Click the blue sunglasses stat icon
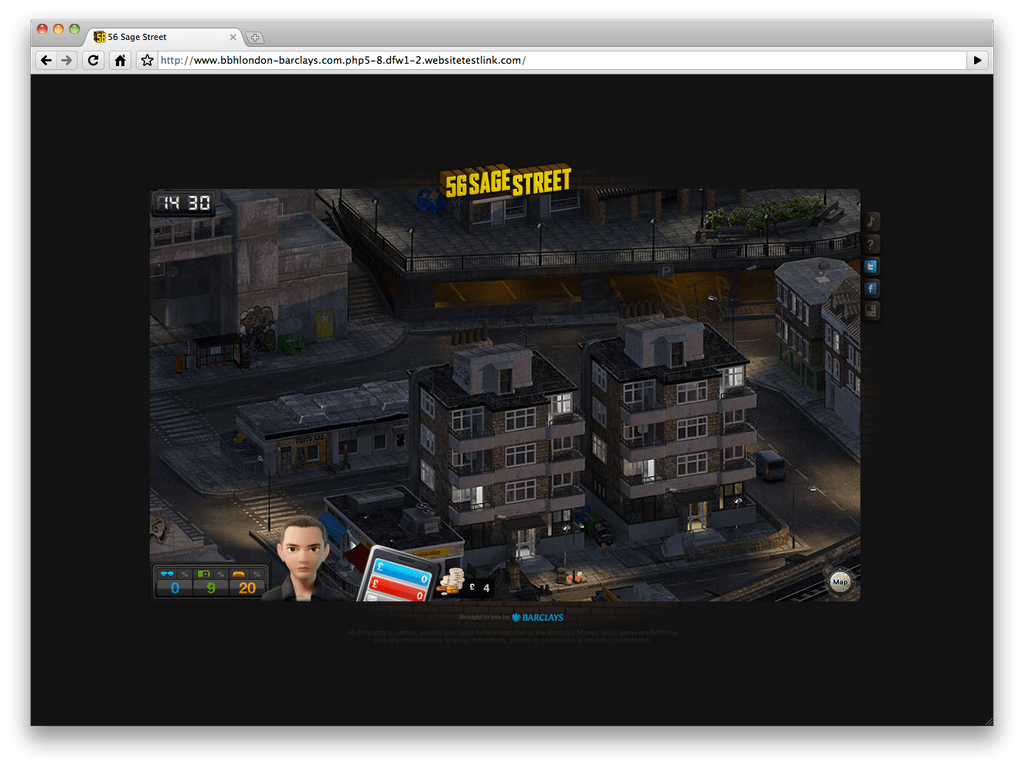Screen dimensions: 1024x768 167,574
